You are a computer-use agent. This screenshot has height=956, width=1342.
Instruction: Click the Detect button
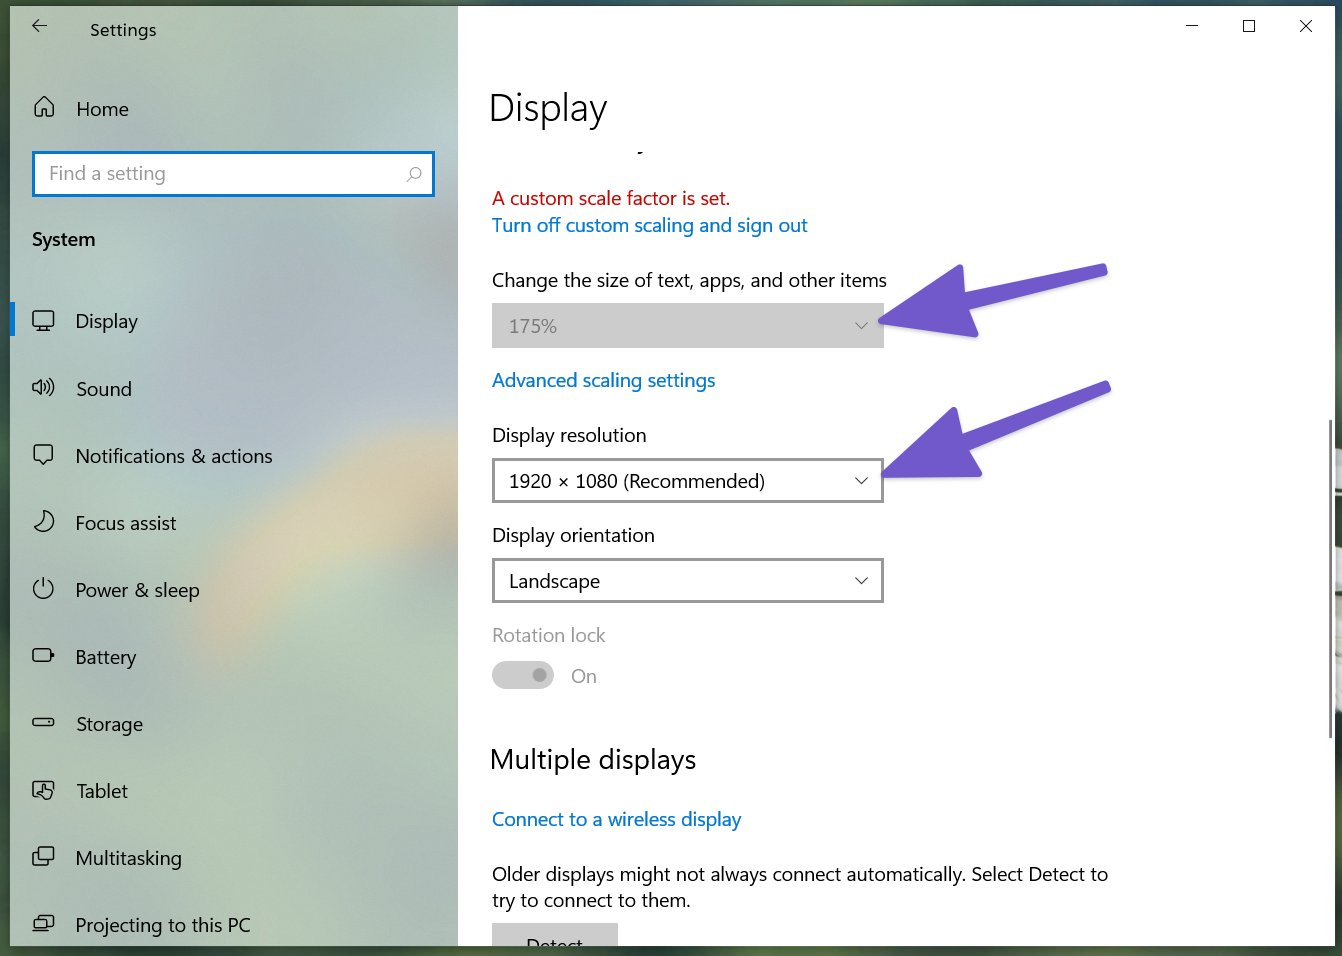click(555, 936)
